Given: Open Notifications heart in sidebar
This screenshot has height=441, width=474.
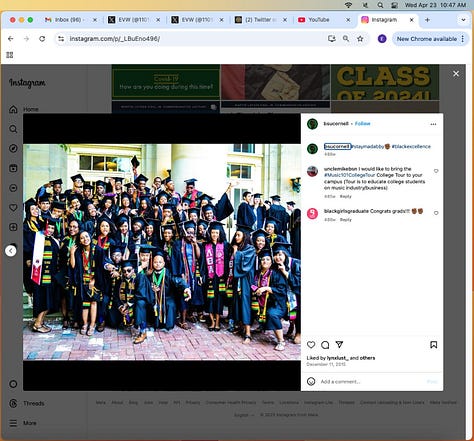Looking at the screenshot, I should (x=13, y=207).
